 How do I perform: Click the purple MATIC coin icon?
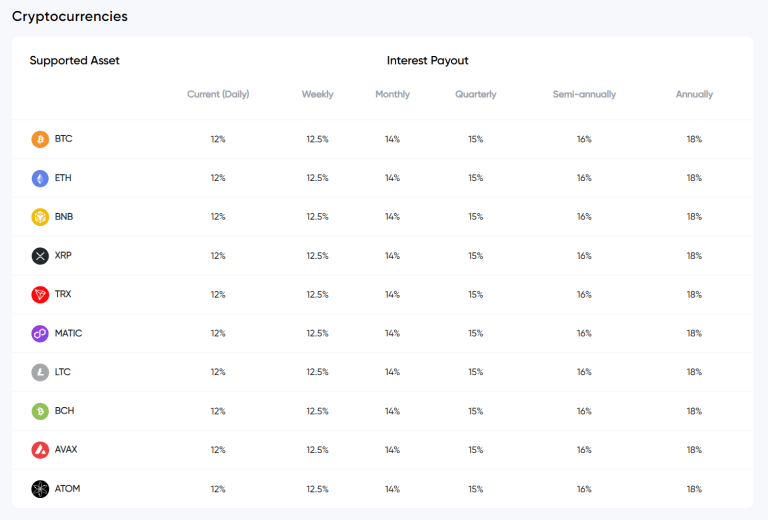(40, 334)
